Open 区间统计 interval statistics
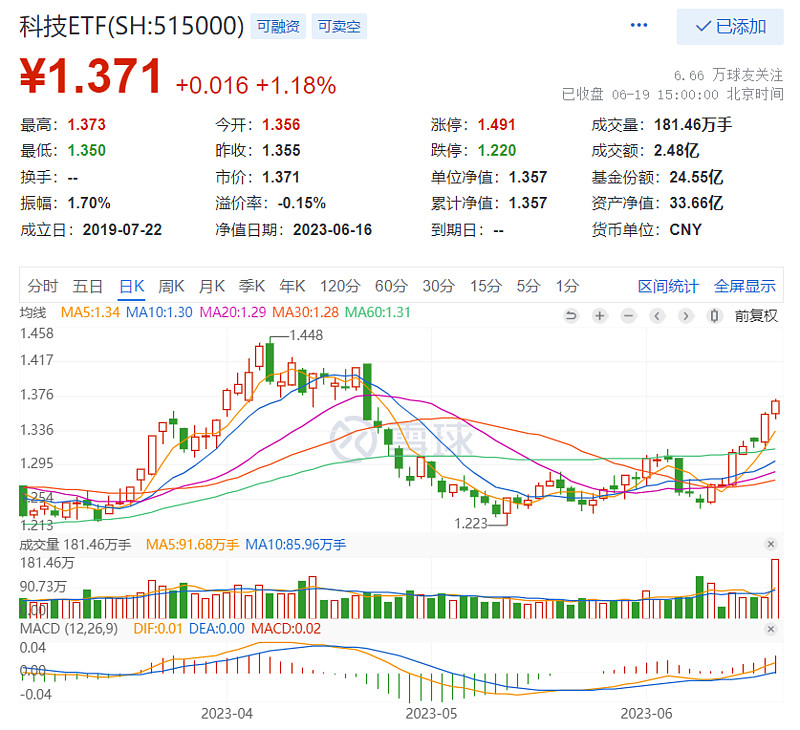The width and height of the screenshot is (800, 730). [x=667, y=285]
